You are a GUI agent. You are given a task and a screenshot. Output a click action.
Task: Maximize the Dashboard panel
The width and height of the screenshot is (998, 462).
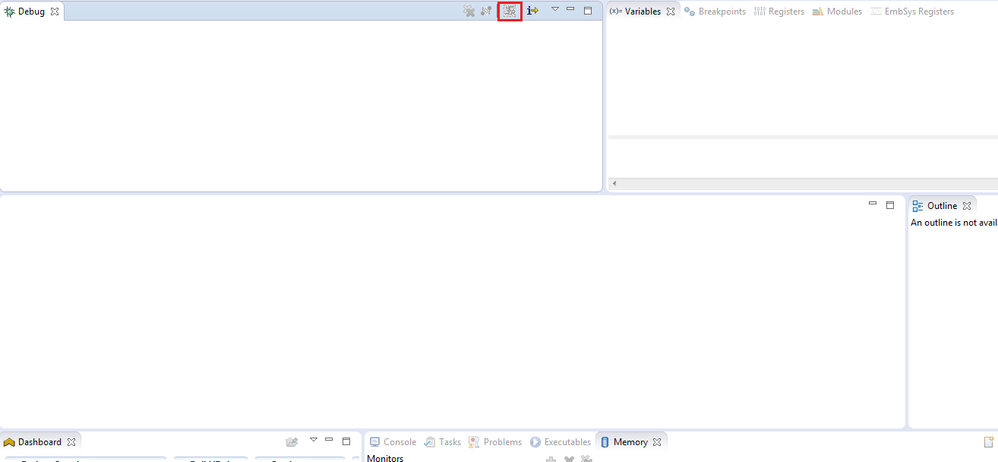click(346, 440)
